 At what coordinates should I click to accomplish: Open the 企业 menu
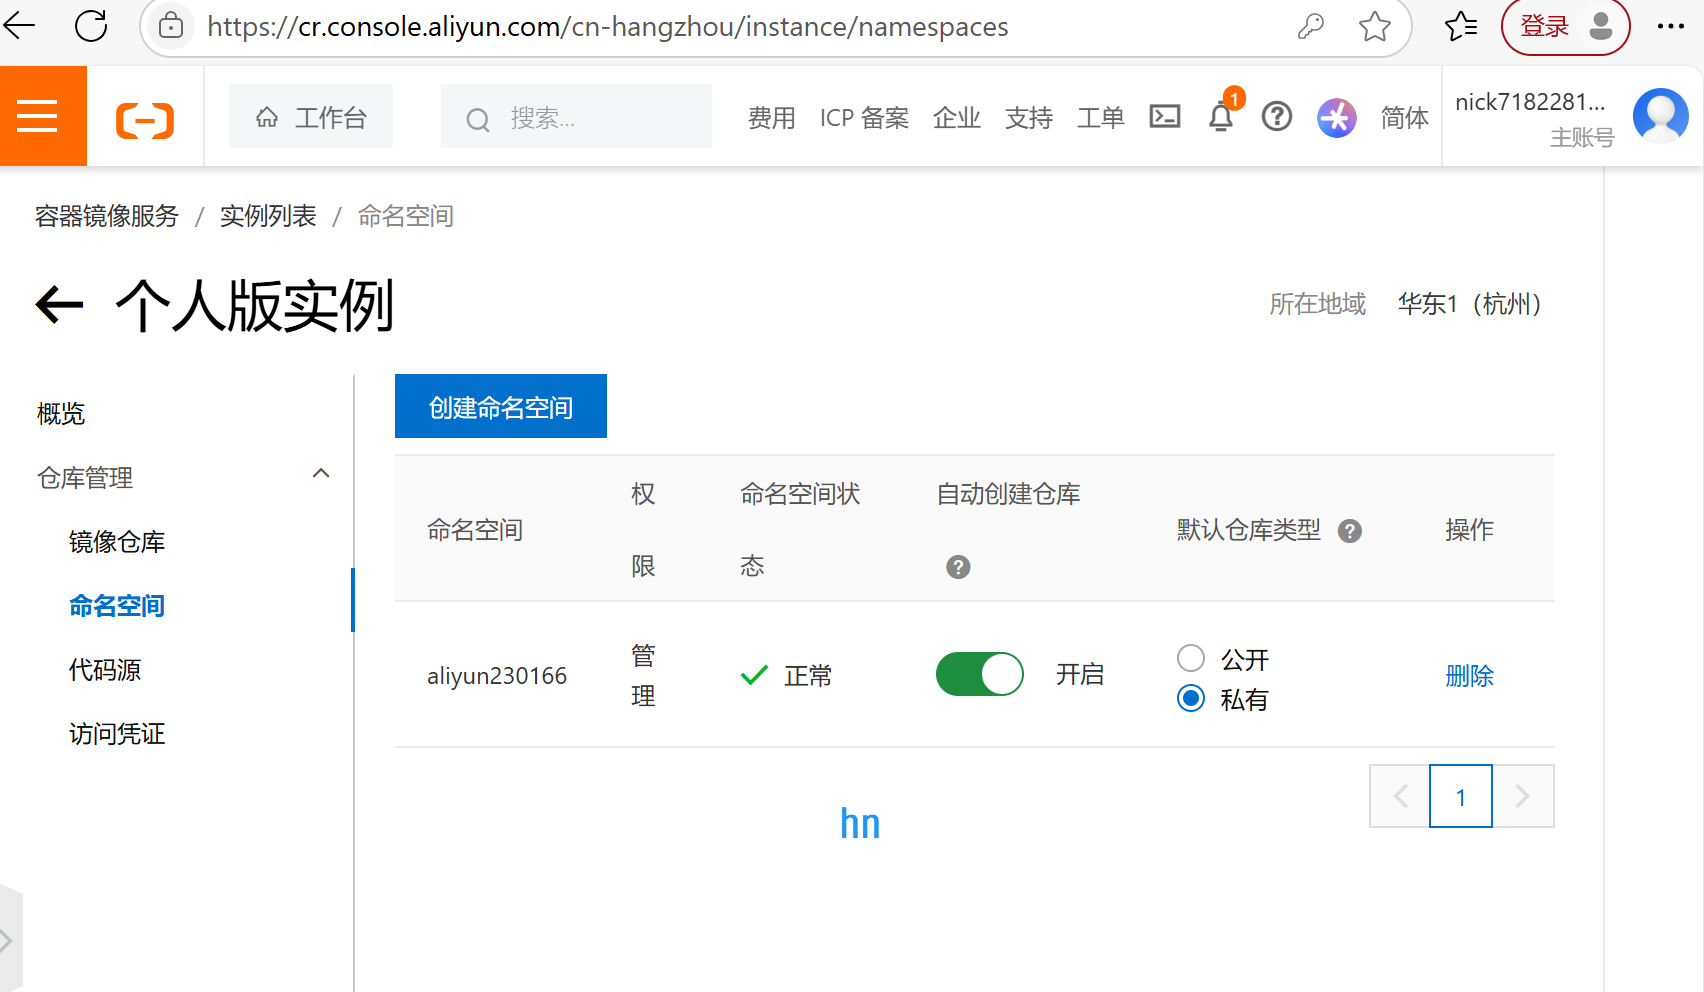(x=957, y=118)
